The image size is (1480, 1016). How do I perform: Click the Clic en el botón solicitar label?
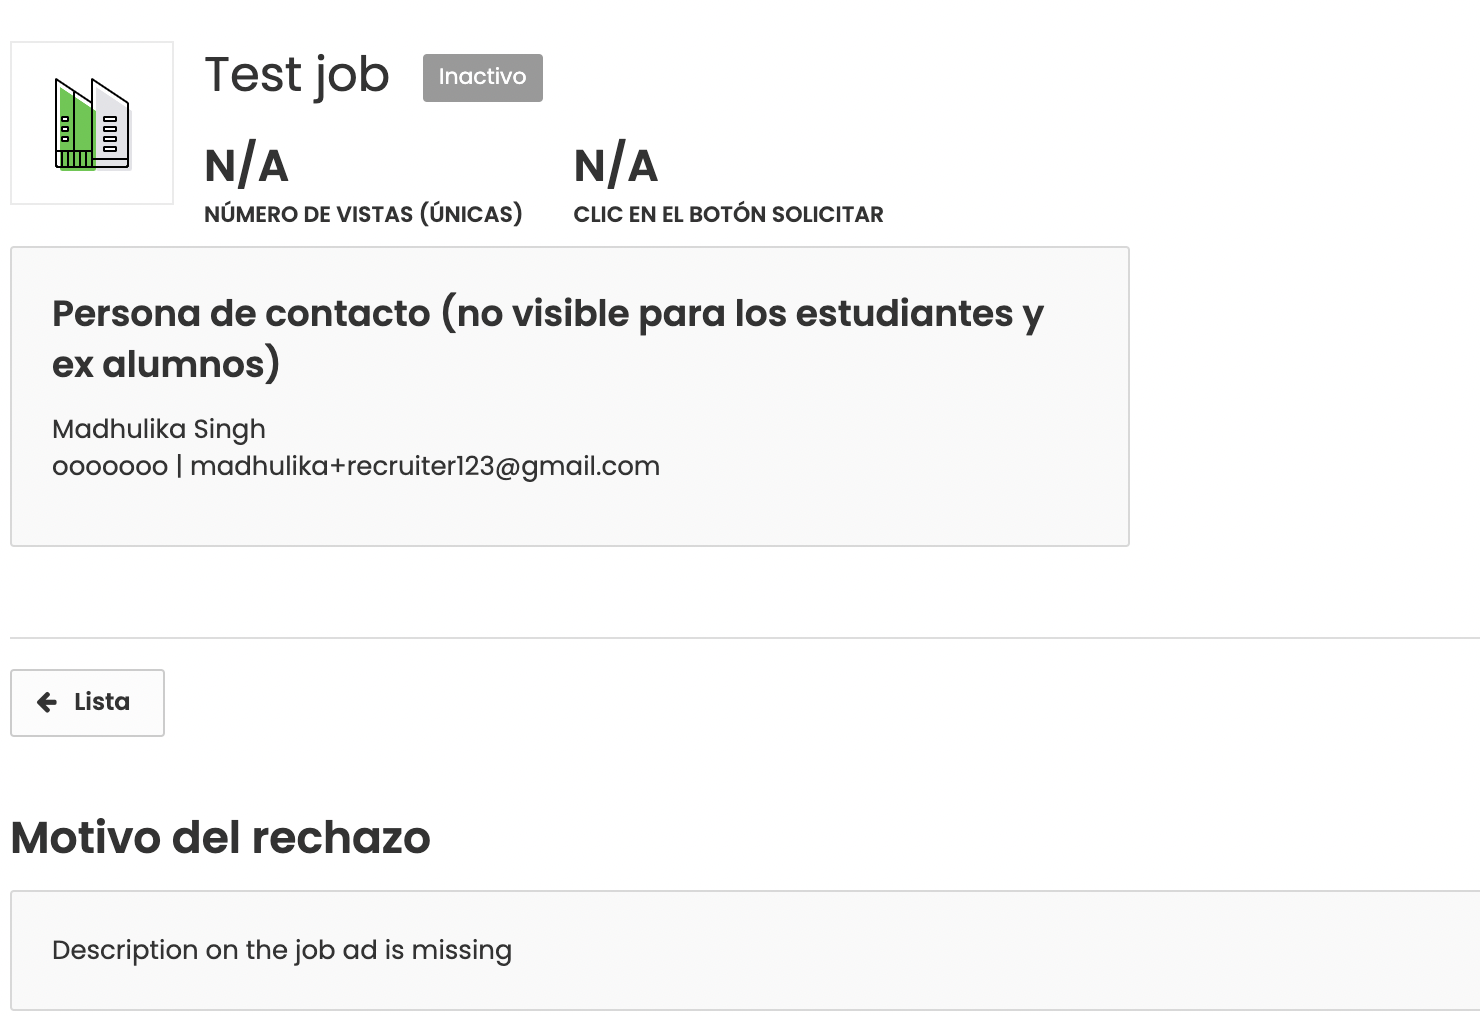pos(728,214)
